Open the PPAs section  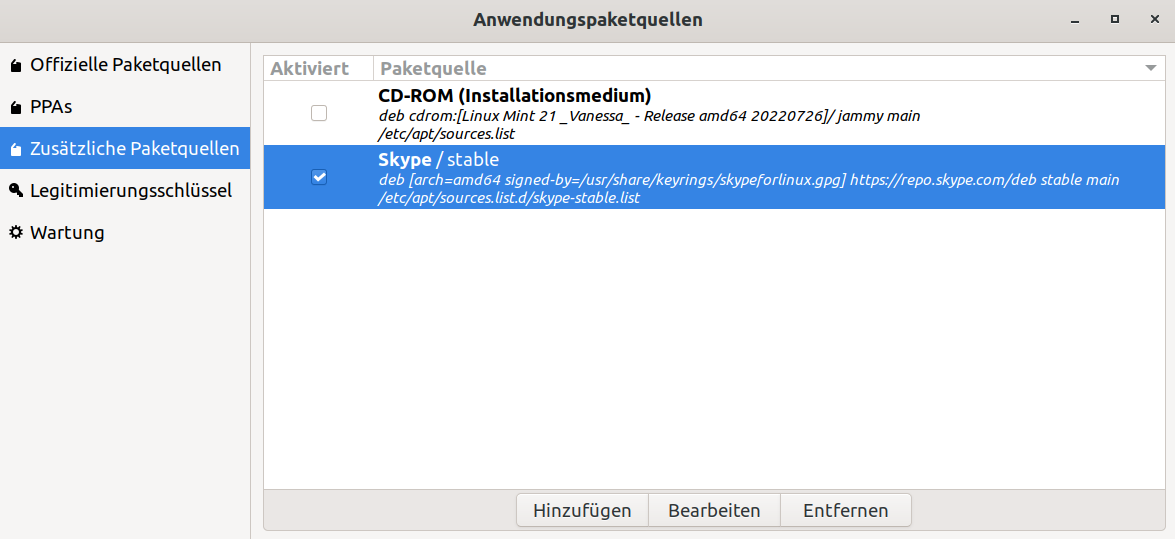[52, 107]
